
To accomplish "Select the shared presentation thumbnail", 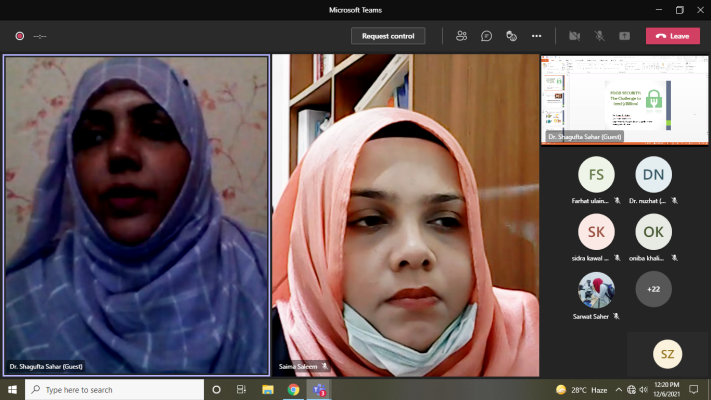I will [624, 99].
